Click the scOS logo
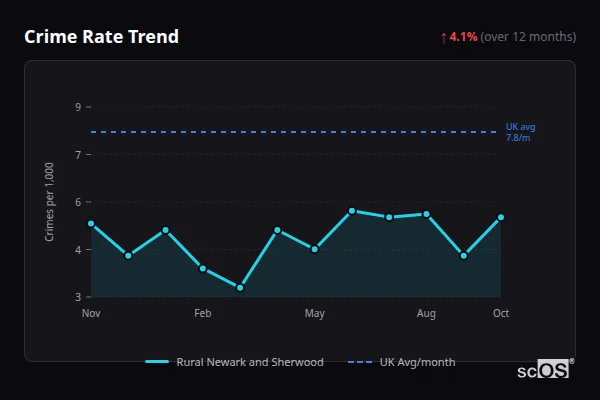Screen dimensions: 600x400 tap(545, 369)
